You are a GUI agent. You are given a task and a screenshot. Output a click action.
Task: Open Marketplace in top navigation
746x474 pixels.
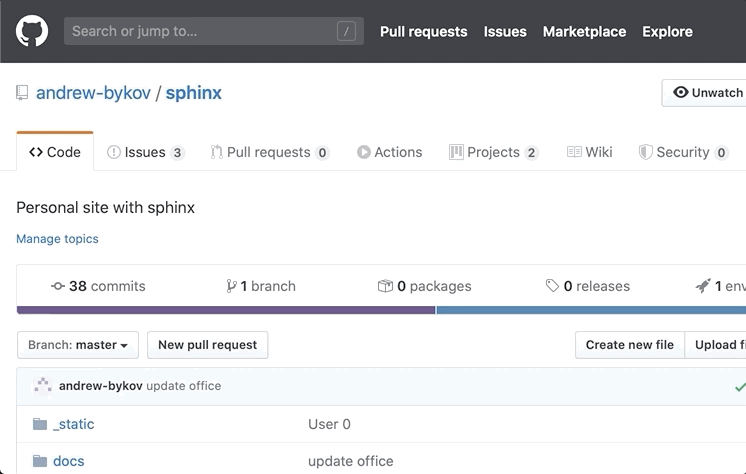(584, 31)
